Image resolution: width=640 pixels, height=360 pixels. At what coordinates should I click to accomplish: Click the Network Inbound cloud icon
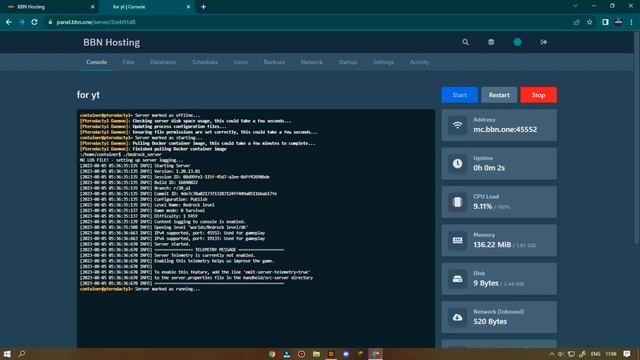[x=457, y=317]
